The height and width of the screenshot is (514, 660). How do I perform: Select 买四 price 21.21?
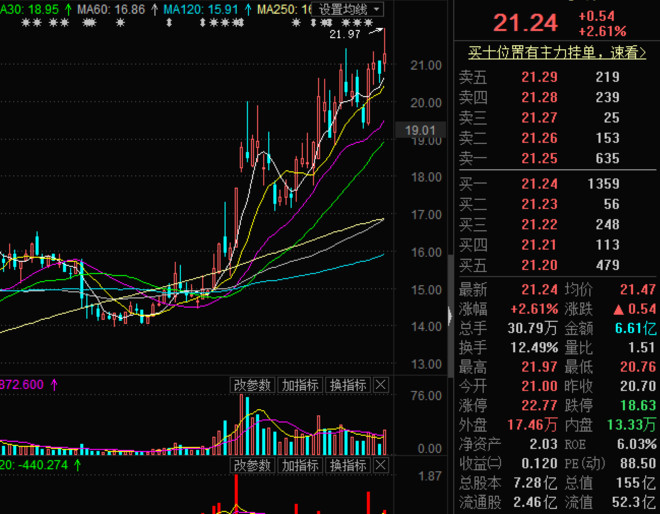(x=539, y=245)
